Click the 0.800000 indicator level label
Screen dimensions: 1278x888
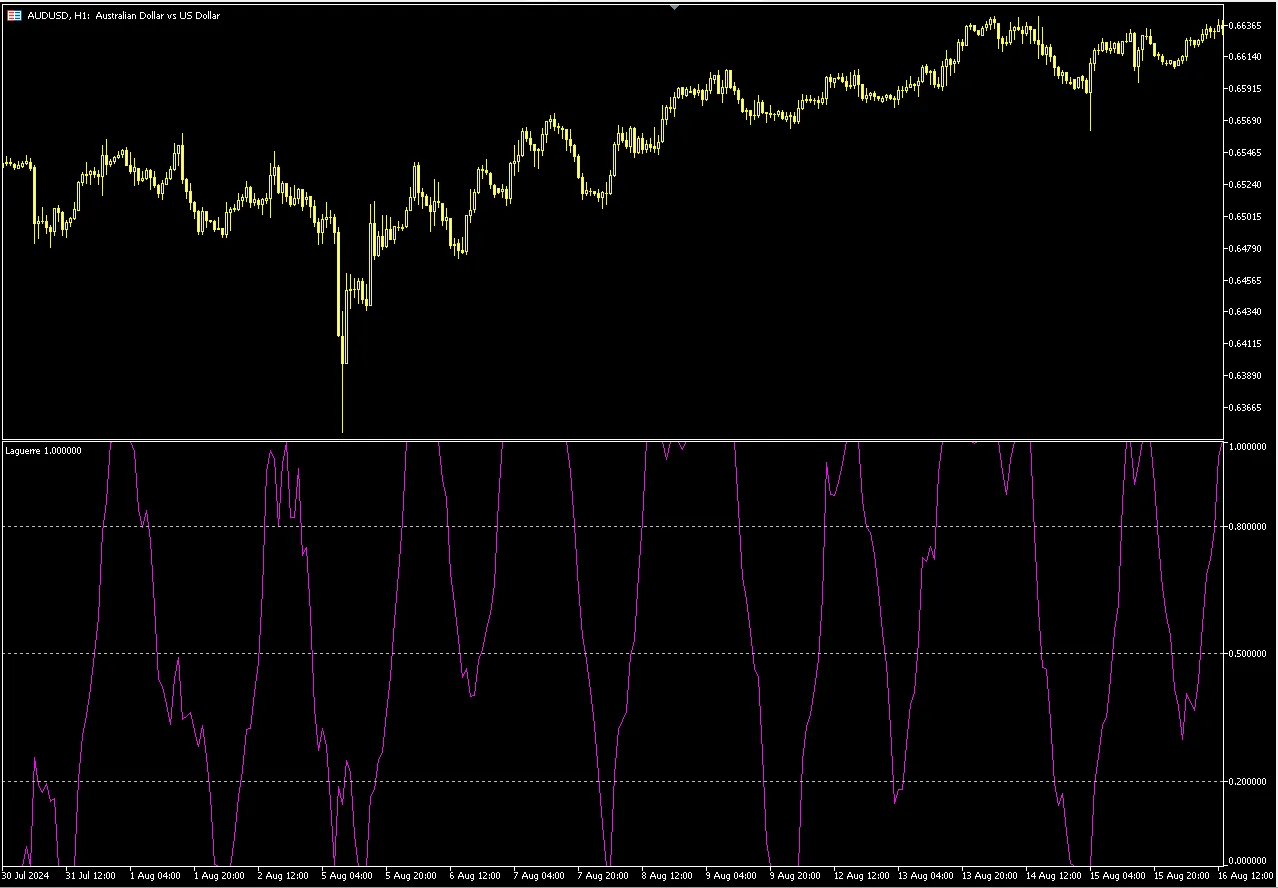point(1248,527)
